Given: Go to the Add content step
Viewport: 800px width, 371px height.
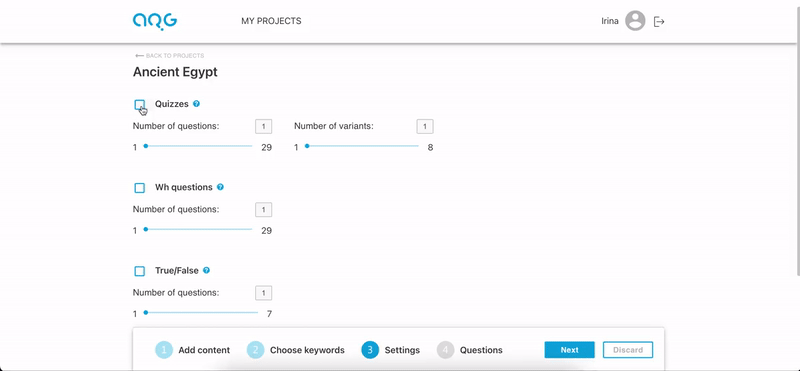Looking at the screenshot, I should click(204, 350).
